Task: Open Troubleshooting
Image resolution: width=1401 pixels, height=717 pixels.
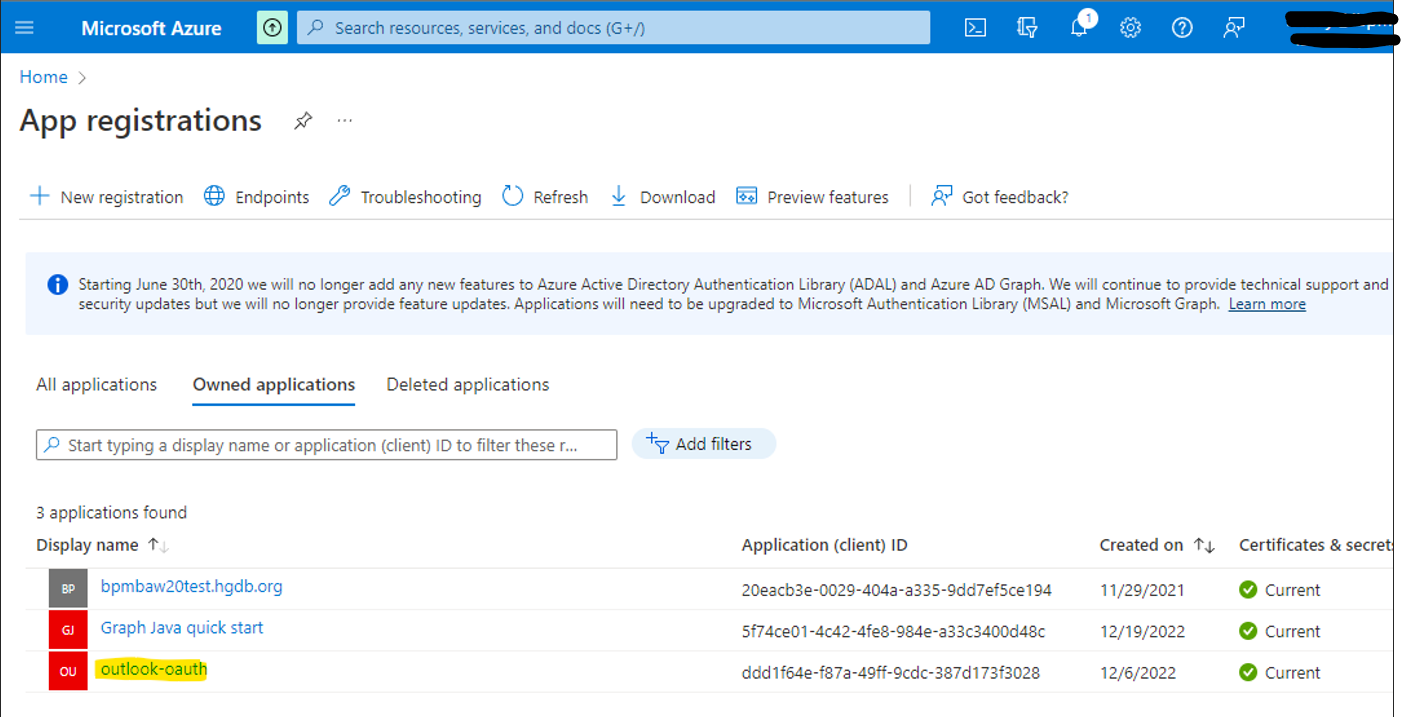Action: 405,197
